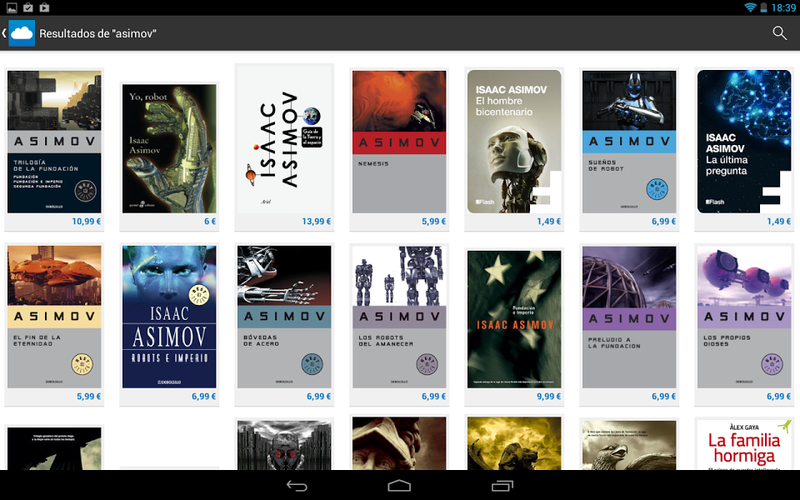Choose El hombre bicentenario book
The width and height of the screenshot is (800, 500).
514,142
